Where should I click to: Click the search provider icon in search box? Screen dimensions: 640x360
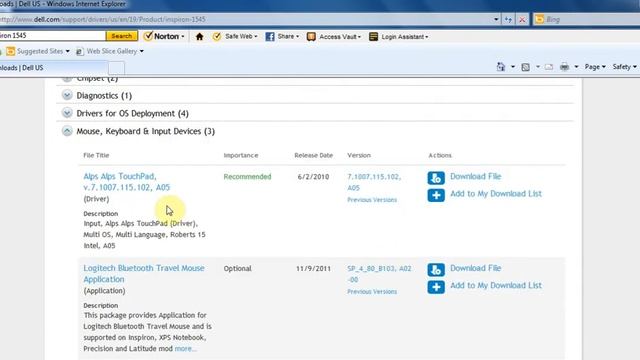[x=540, y=19]
